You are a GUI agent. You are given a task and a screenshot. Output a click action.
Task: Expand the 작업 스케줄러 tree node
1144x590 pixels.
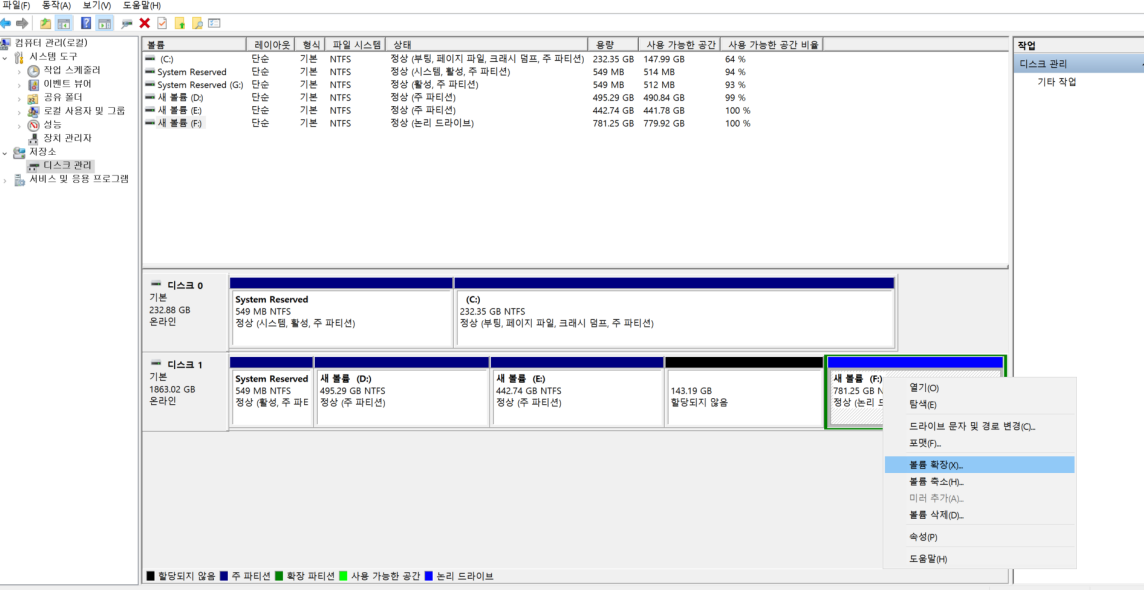point(19,71)
